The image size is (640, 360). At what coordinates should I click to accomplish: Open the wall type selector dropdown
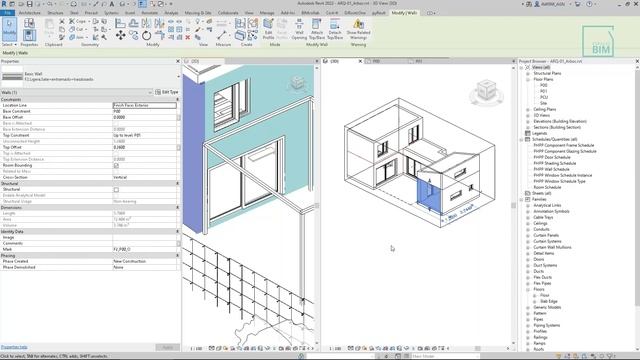[x=178, y=76]
